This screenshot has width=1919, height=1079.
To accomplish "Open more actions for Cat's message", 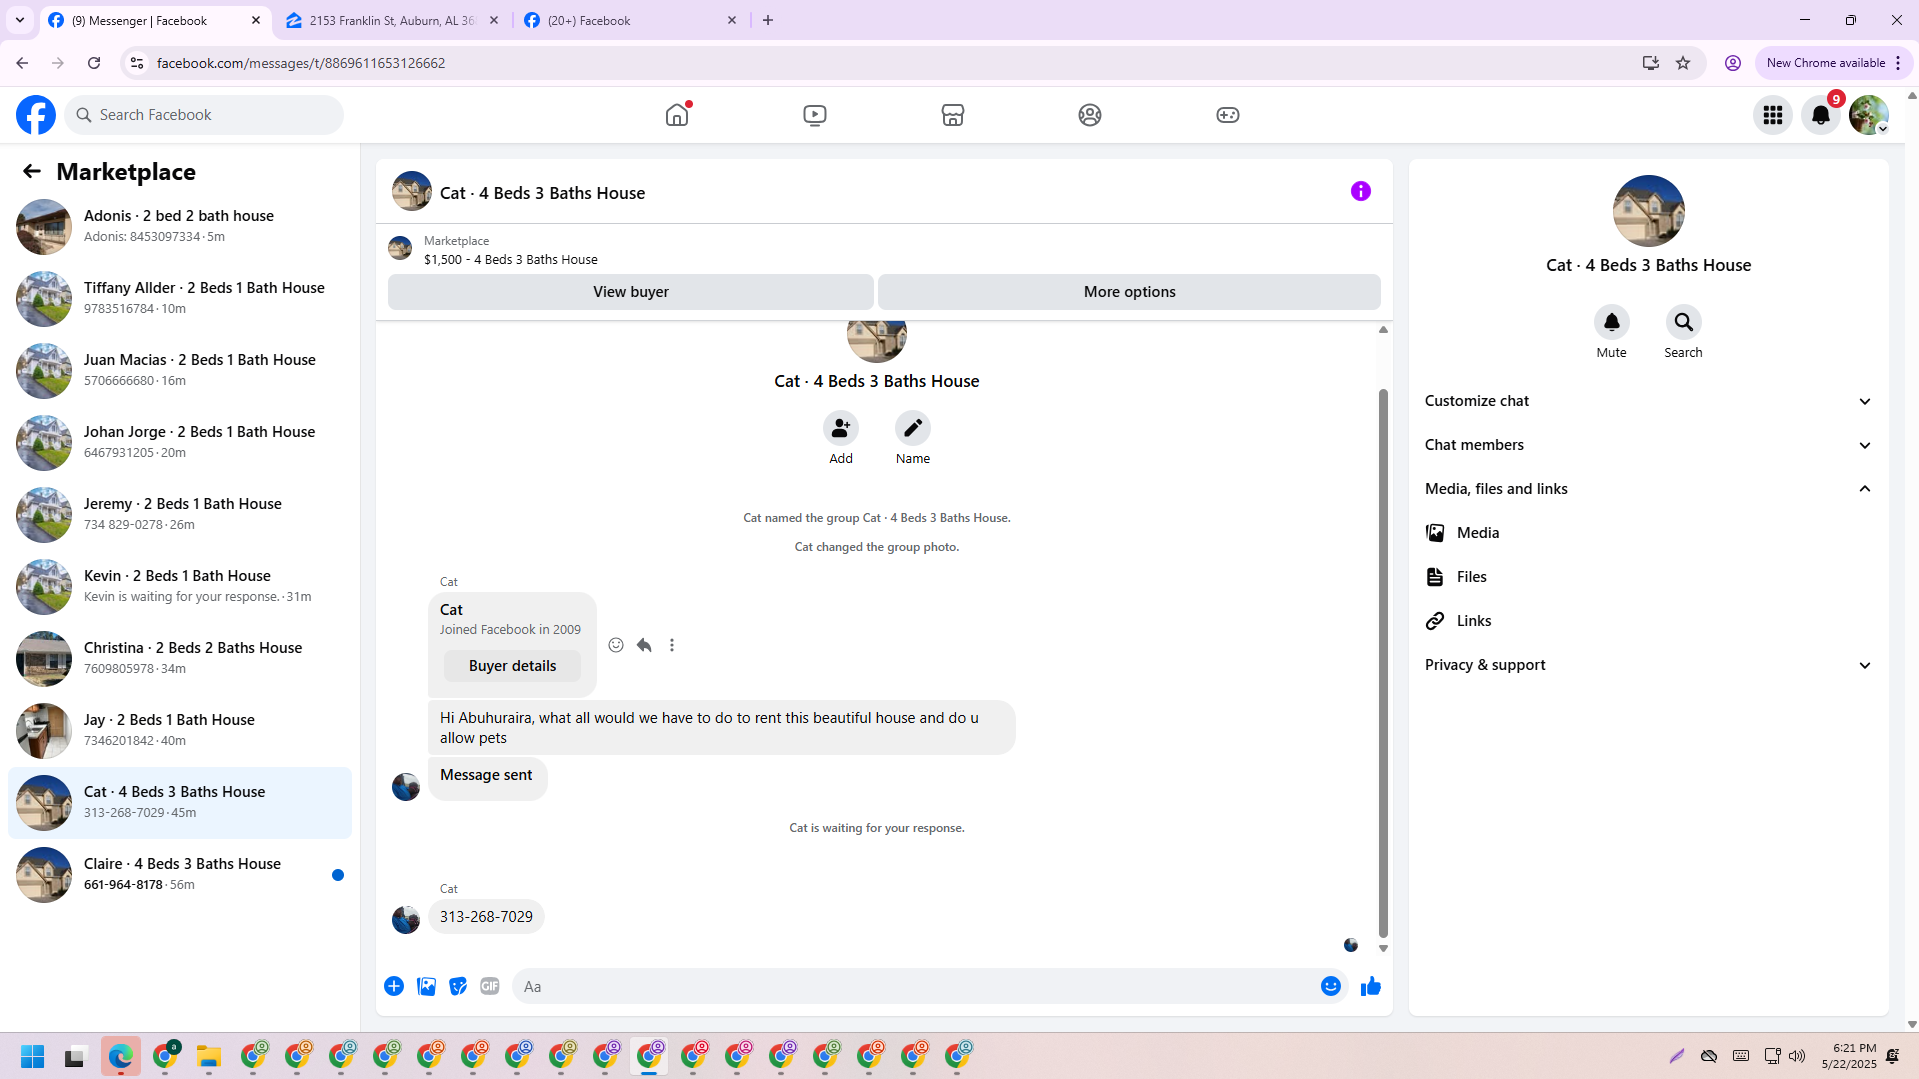I will pos(672,645).
